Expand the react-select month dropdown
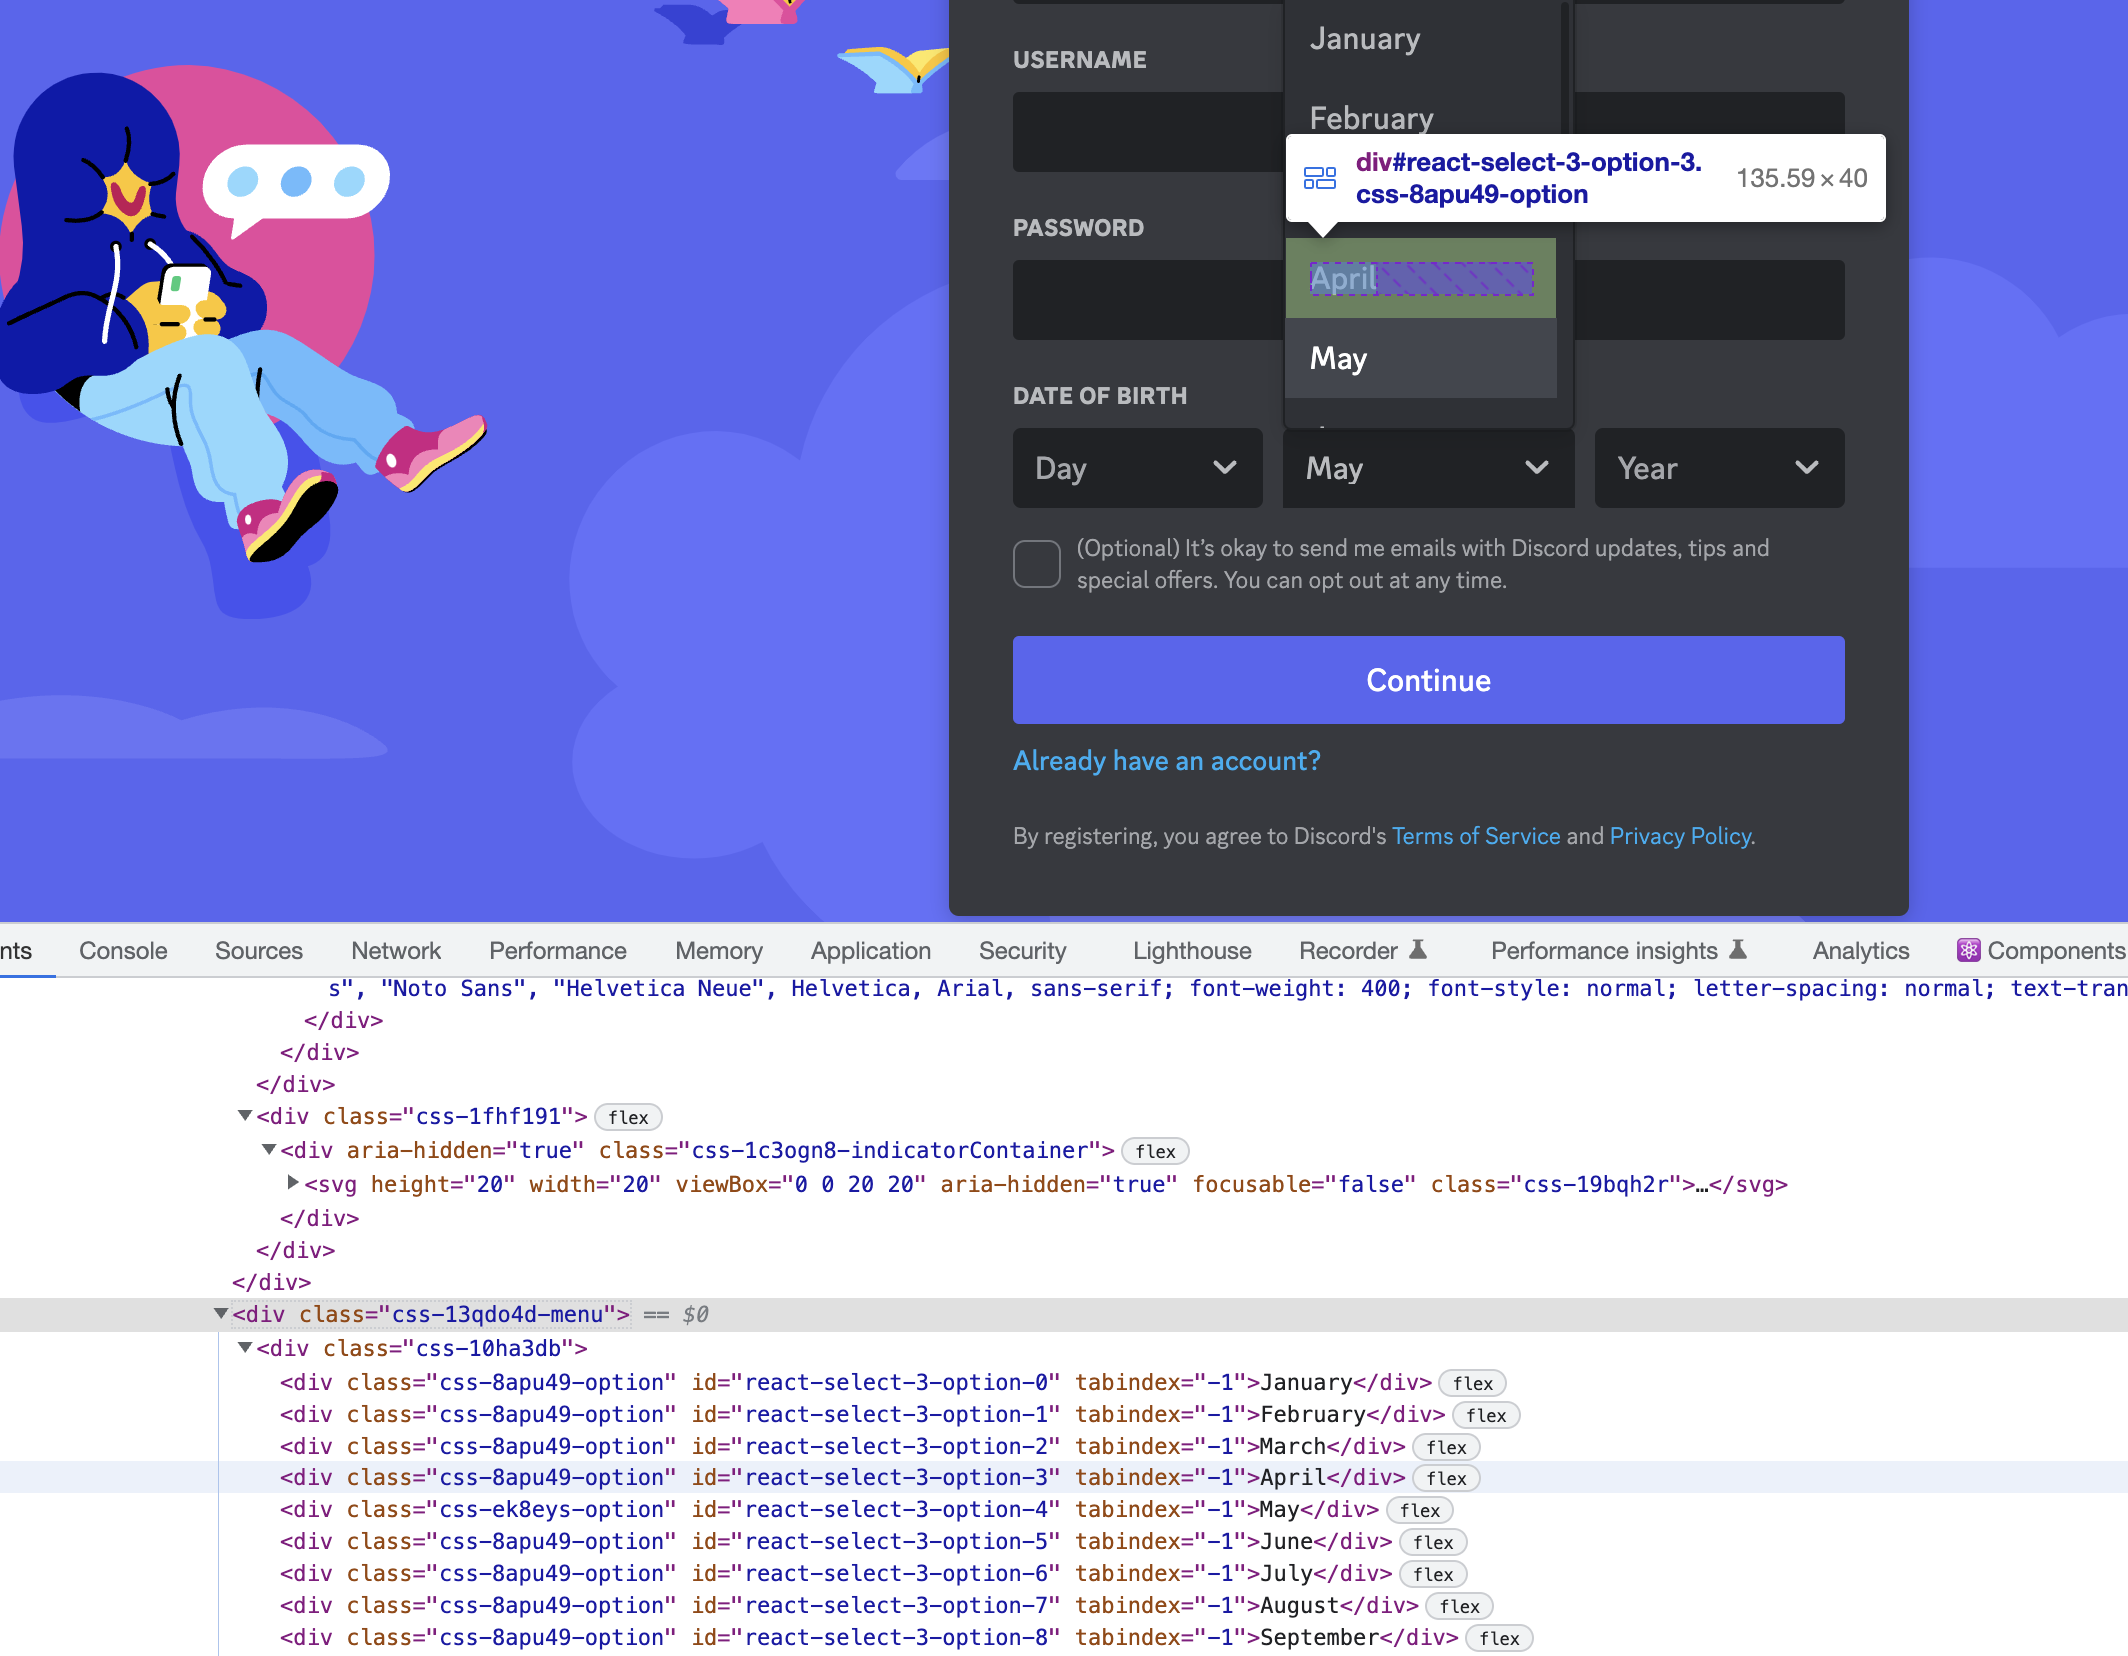The height and width of the screenshot is (1656, 2128). [x=1425, y=468]
